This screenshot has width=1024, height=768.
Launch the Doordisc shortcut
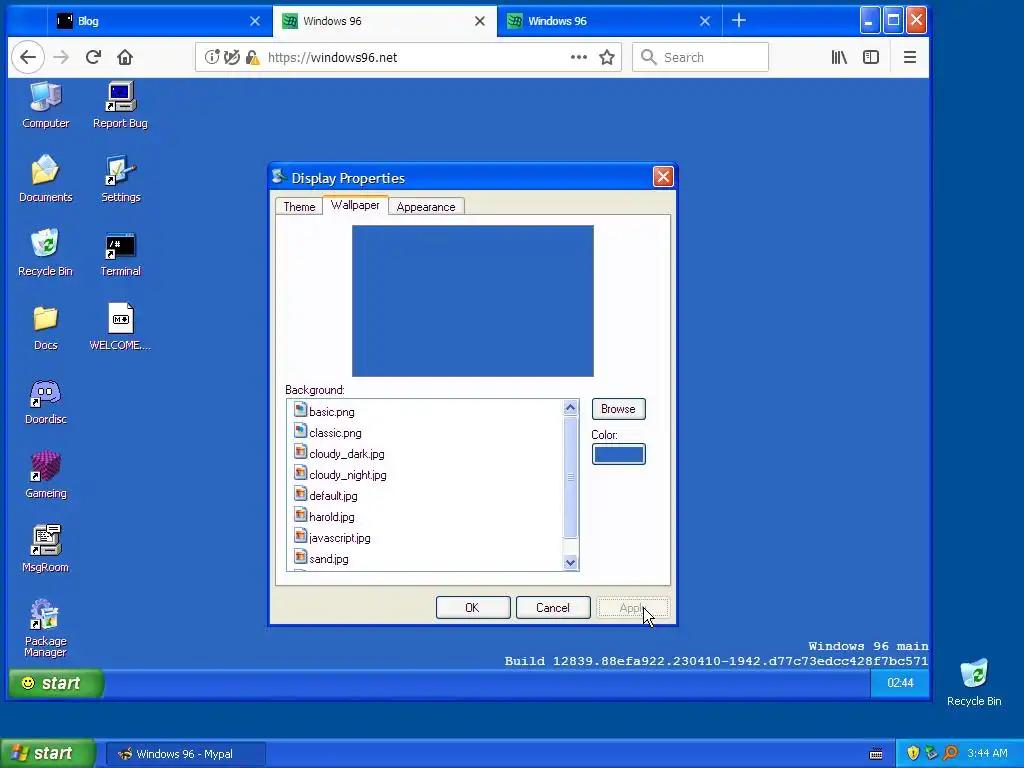[x=45, y=401]
